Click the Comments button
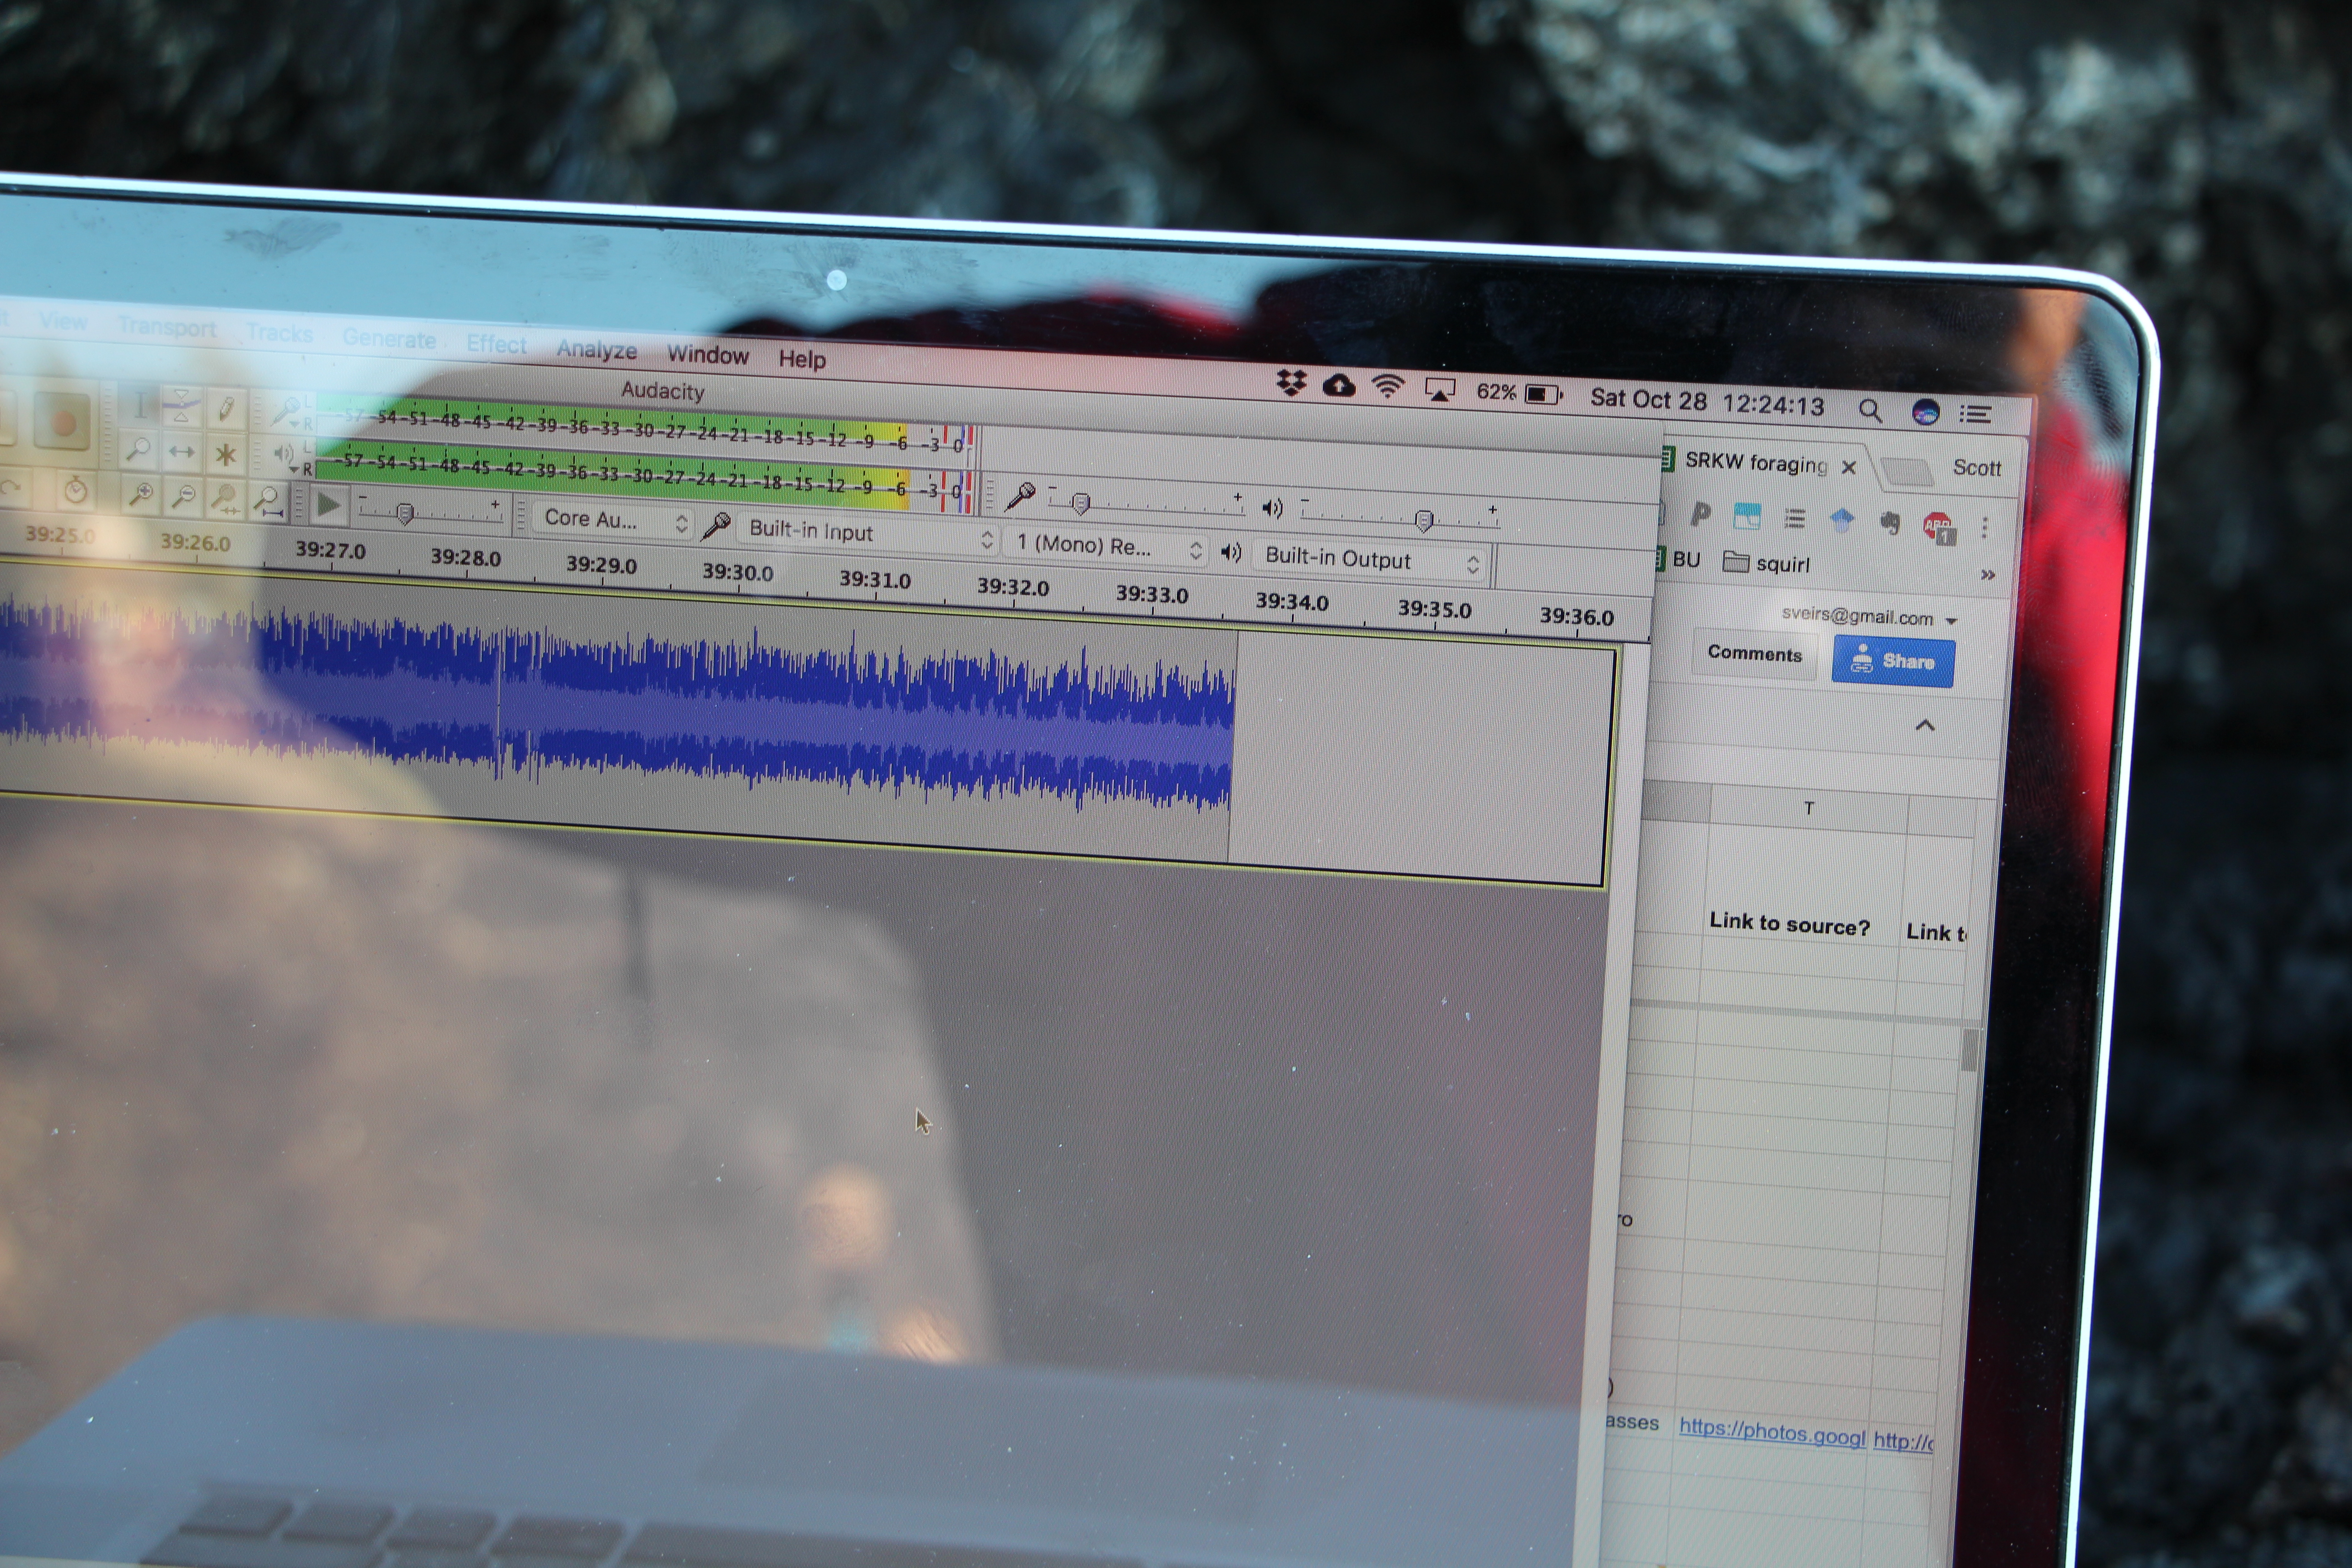This screenshot has width=2352, height=1568. 1754,654
